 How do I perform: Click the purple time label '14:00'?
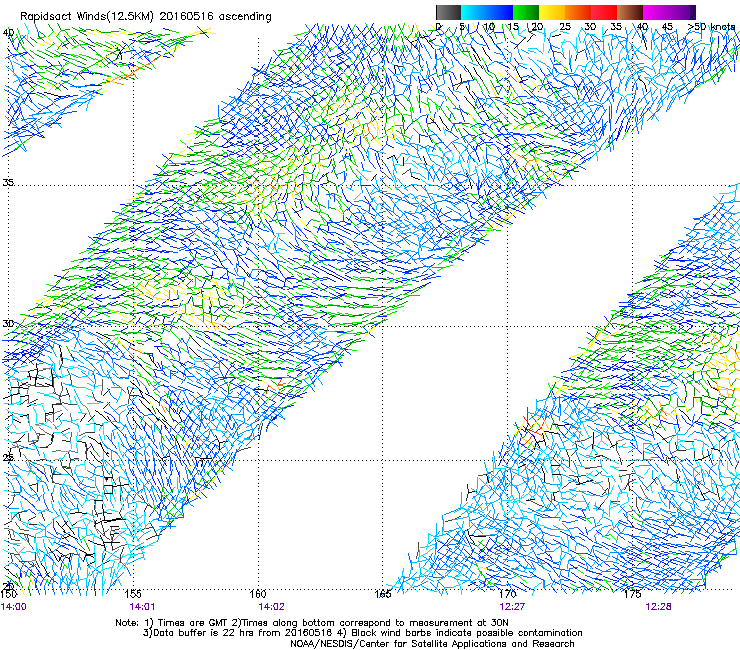pos(14,607)
